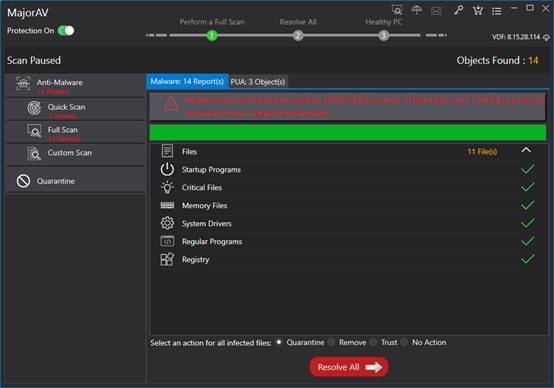
Task: Select the System Drivers row label
Action: click(207, 224)
